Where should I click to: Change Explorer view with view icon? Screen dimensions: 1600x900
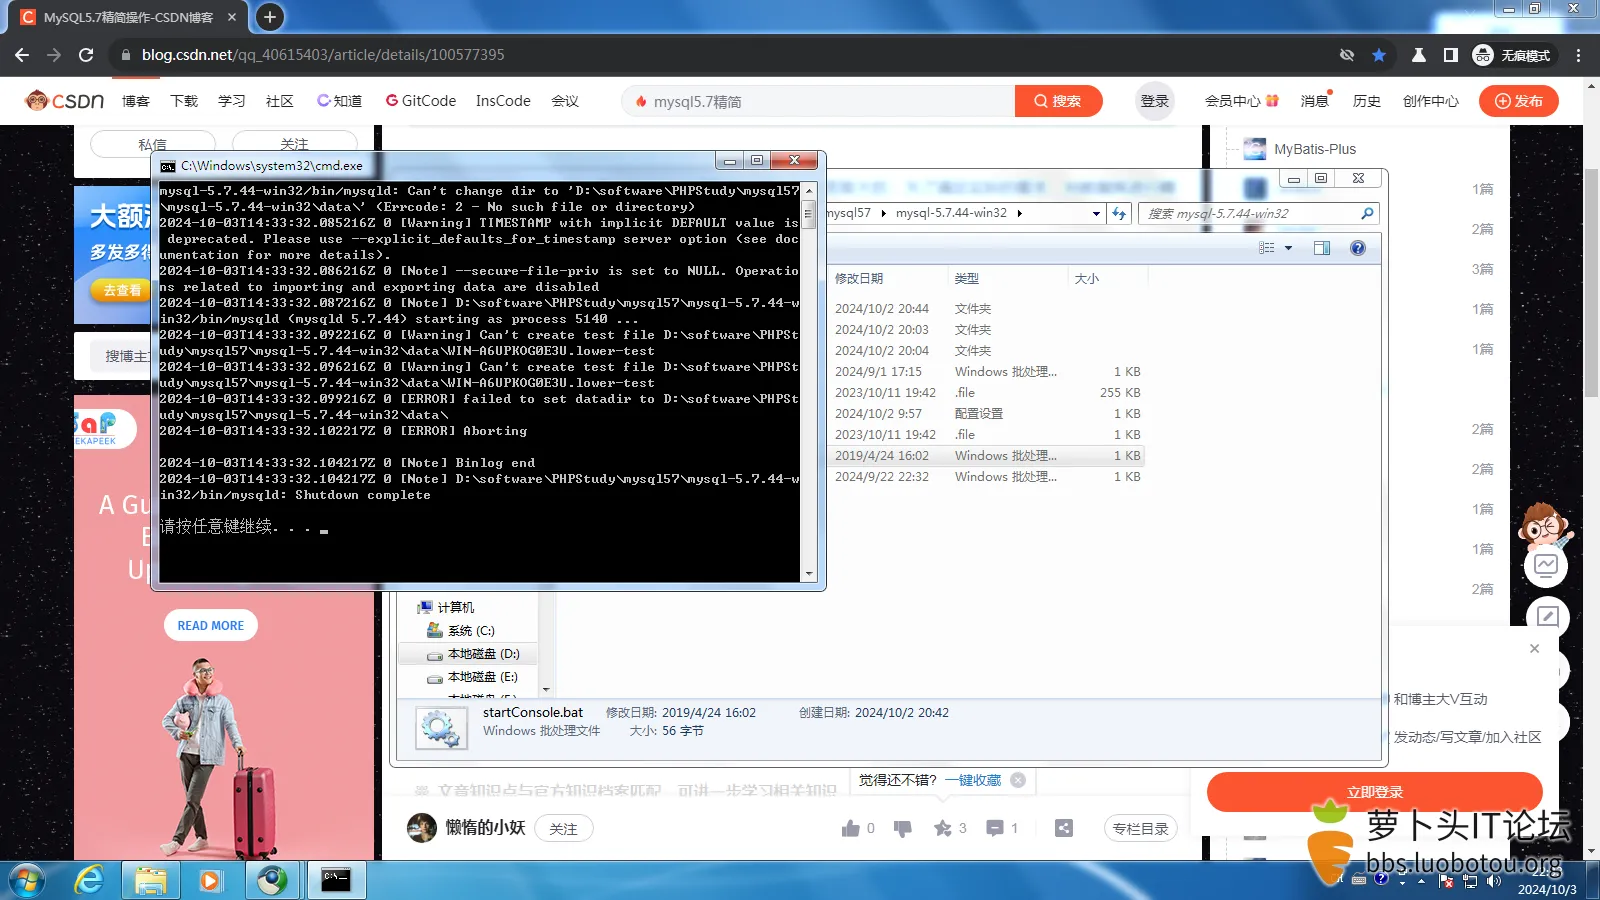tap(1267, 248)
